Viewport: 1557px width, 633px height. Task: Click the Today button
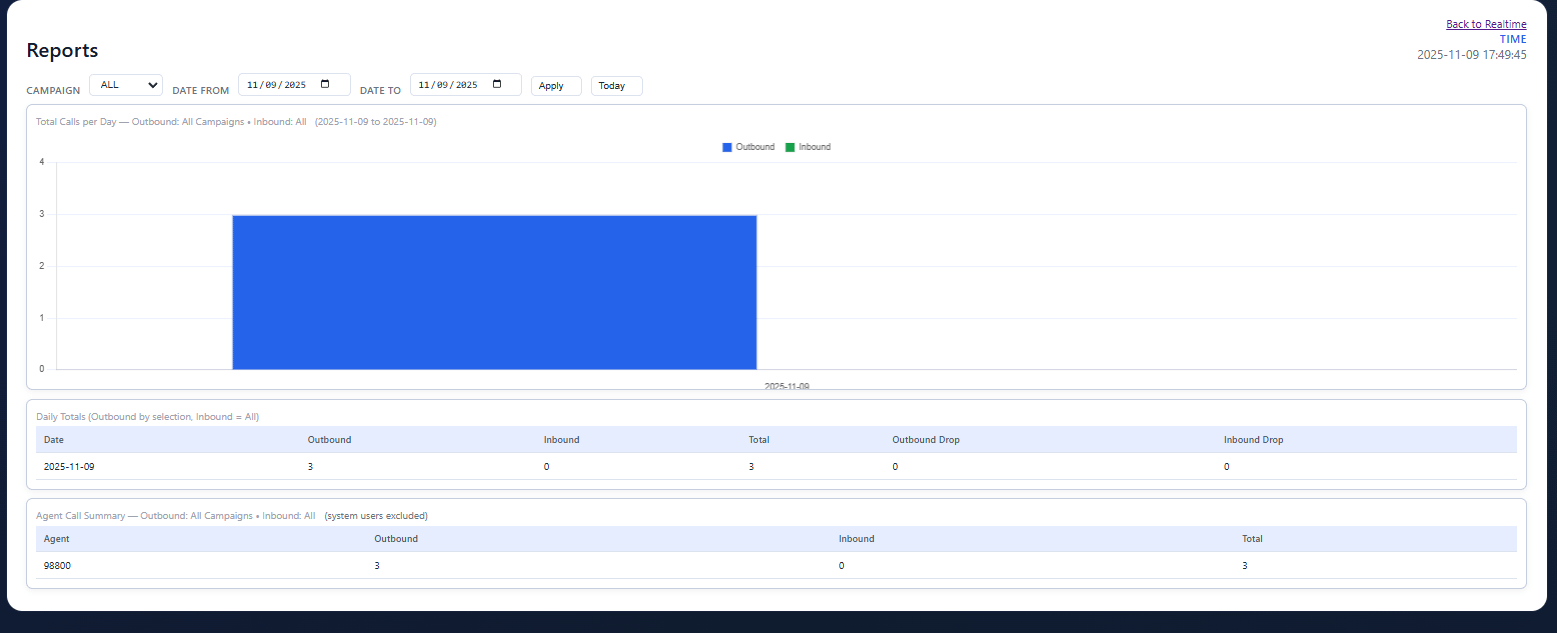615,85
